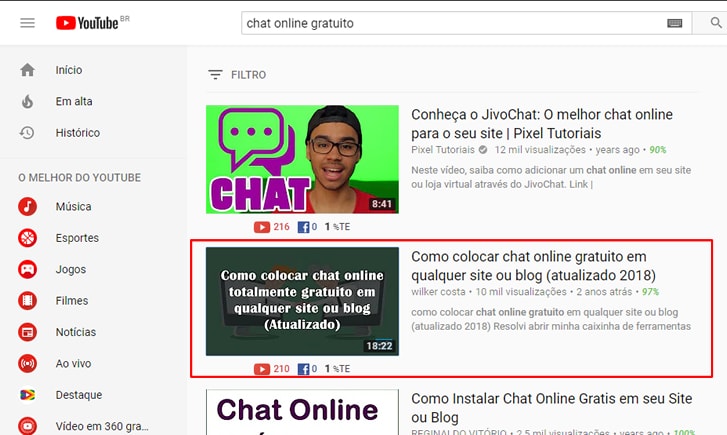This screenshot has width=727, height=435.
Task: Click the red YouTube stat icon under JivoChat video
Action: 262,227
